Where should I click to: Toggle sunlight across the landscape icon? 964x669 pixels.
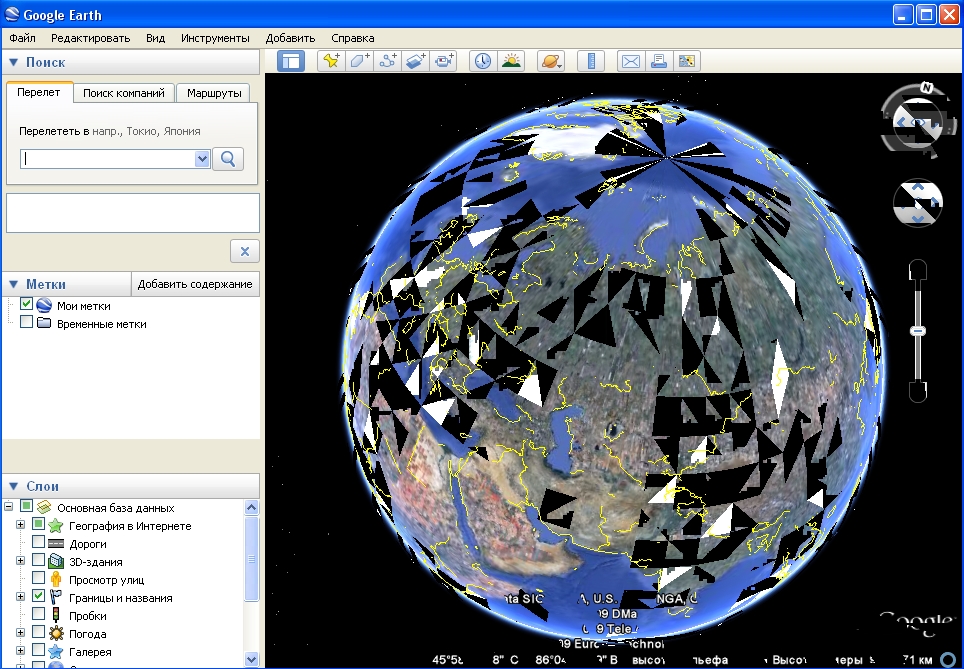click(512, 61)
